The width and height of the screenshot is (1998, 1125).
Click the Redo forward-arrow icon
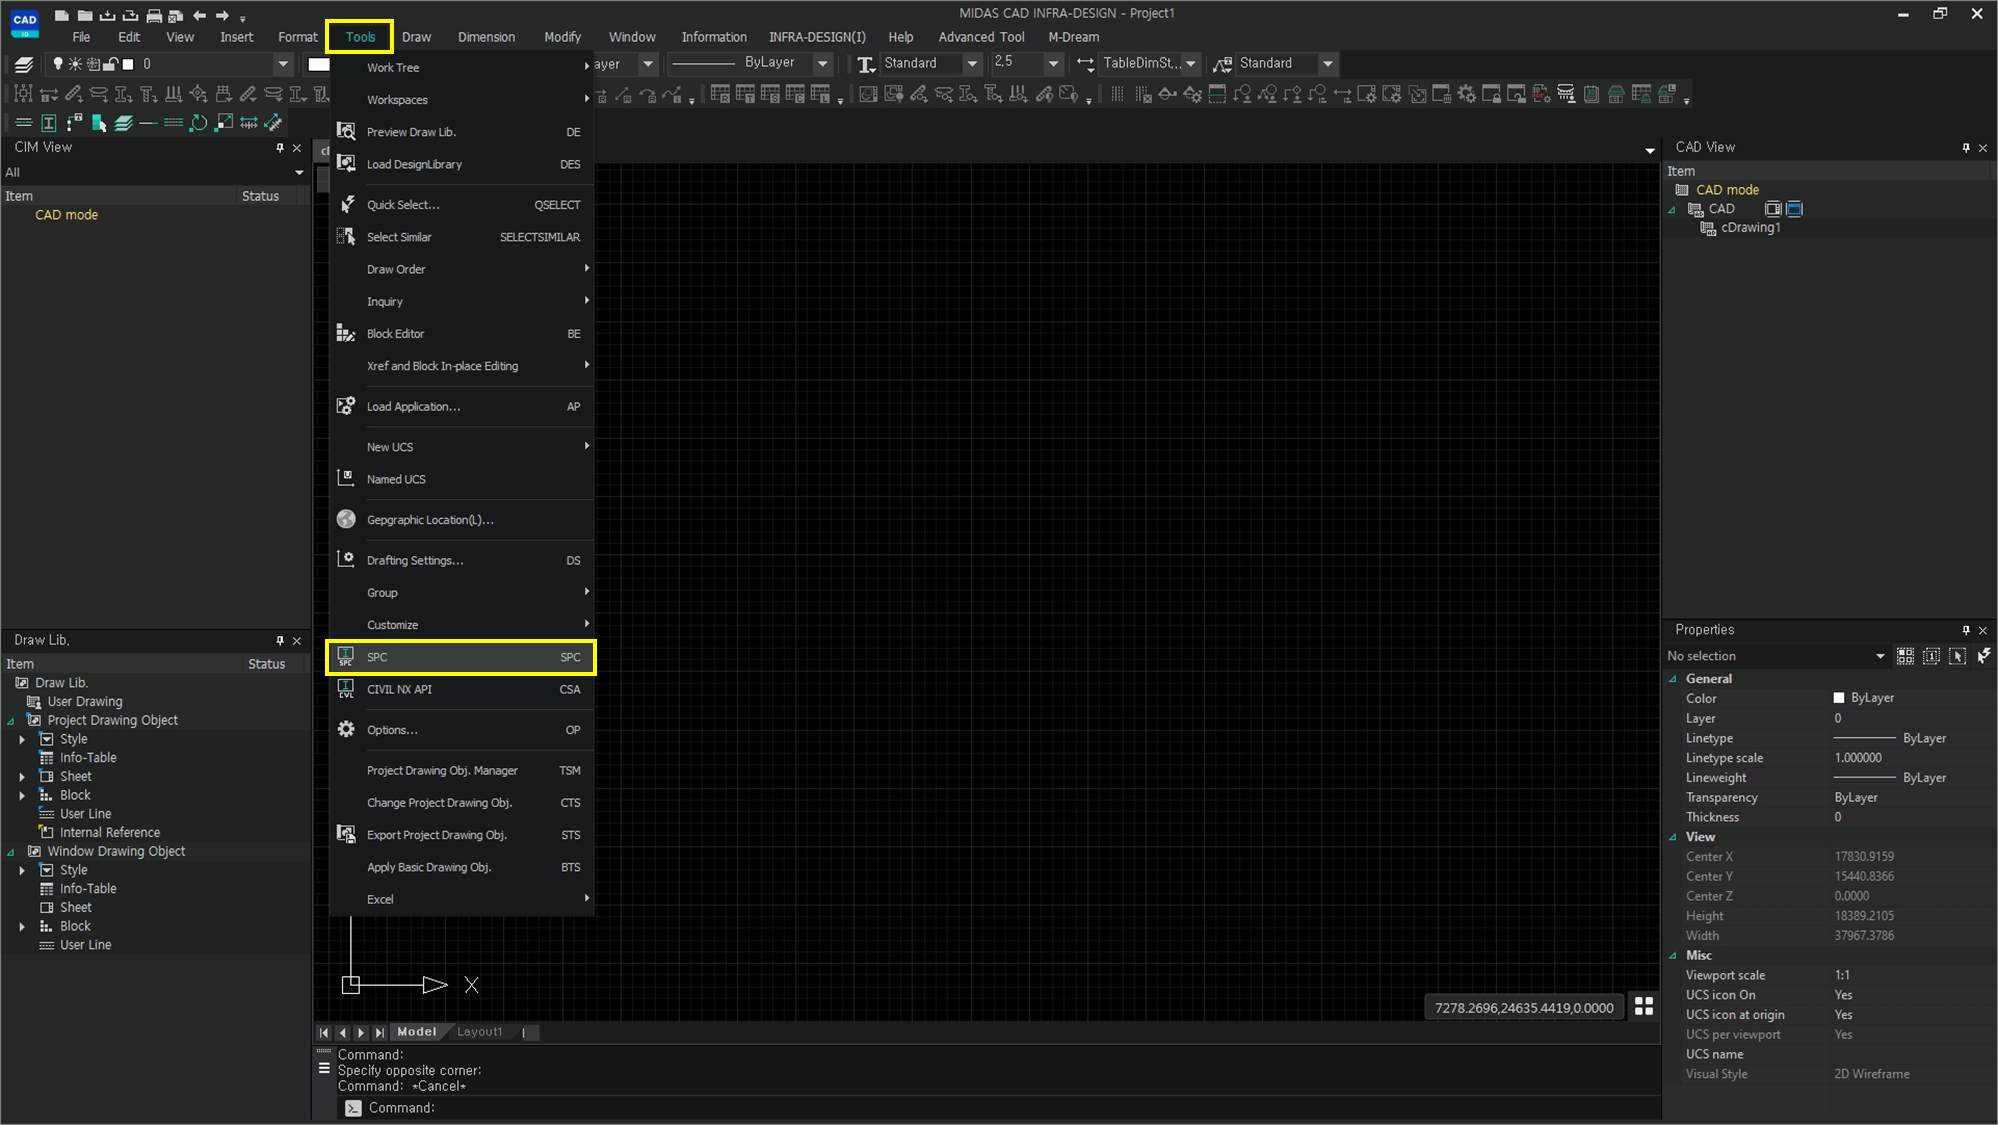point(222,15)
